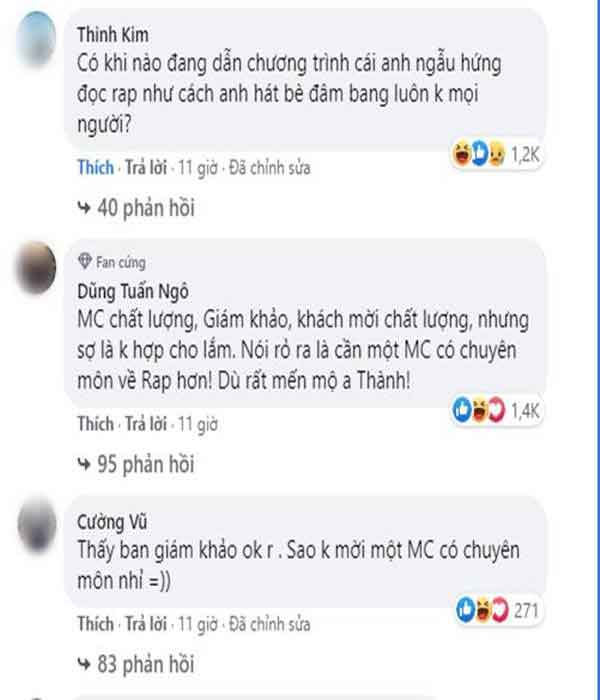Click the Fan cứng diamond badge
600x700 pixels.
pos(85,261)
